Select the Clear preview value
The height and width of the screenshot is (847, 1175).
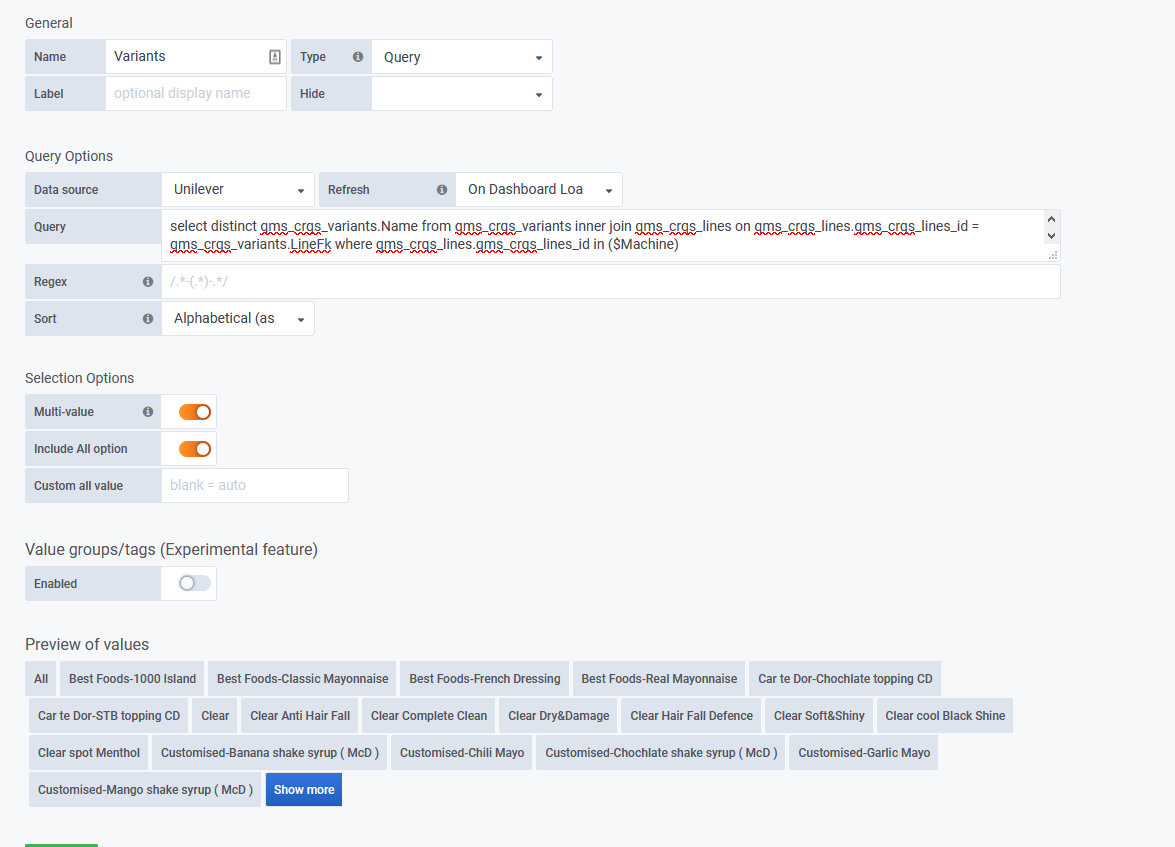214,715
